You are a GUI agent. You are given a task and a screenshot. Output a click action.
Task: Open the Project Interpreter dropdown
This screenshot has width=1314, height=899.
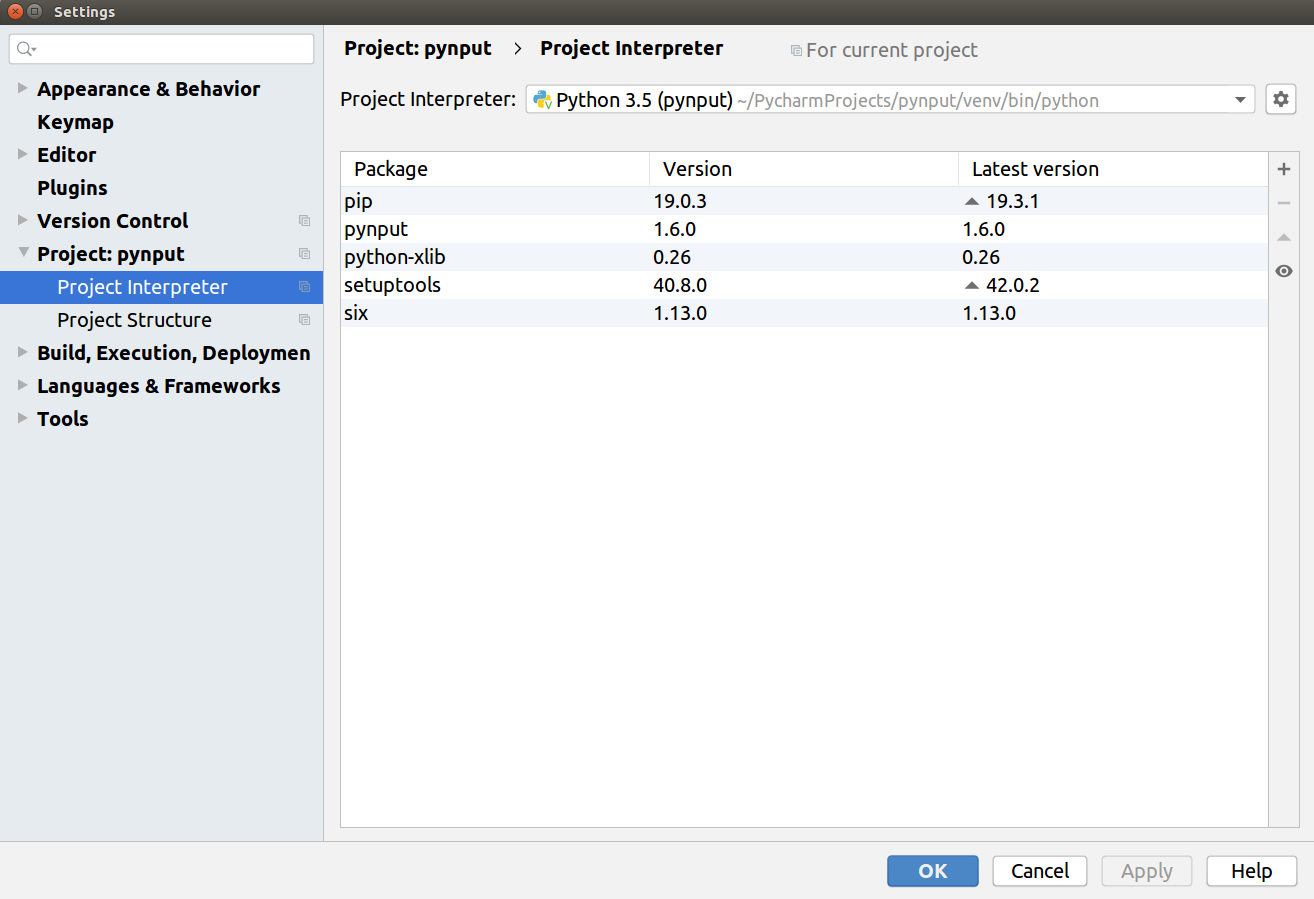point(1240,100)
